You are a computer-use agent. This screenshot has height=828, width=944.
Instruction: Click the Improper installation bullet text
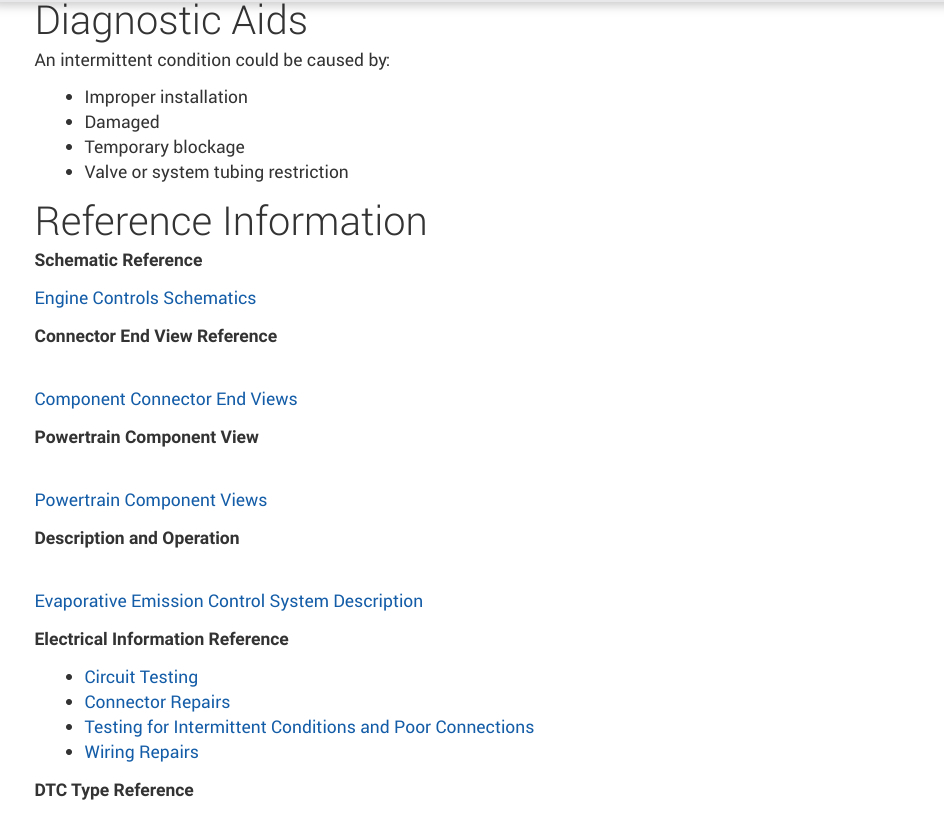(x=166, y=97)
